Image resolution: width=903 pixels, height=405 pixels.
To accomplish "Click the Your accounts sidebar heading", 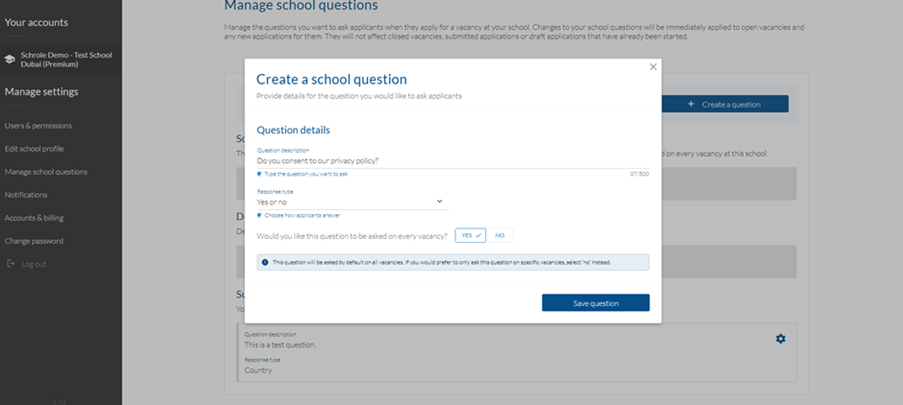I will tap(36, 22).
